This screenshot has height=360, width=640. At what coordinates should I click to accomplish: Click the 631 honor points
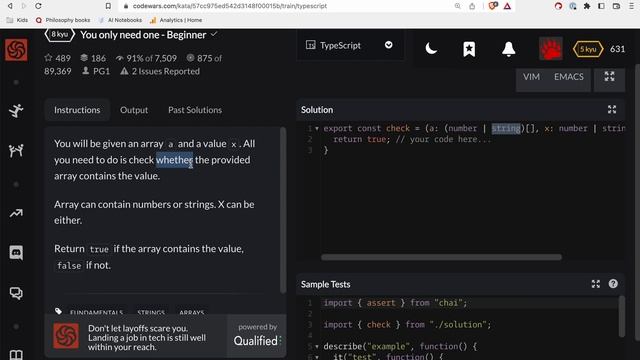[x=617, y=49]
